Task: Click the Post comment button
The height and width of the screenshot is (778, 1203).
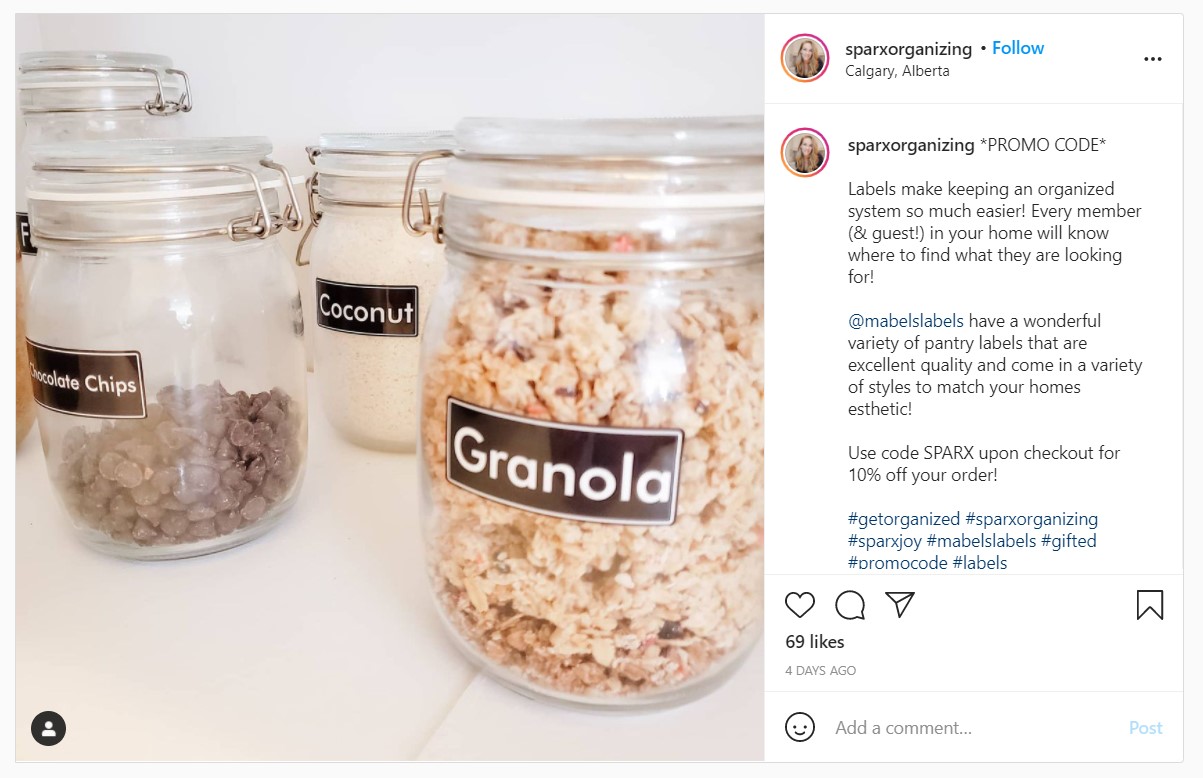Action: 1146,728
